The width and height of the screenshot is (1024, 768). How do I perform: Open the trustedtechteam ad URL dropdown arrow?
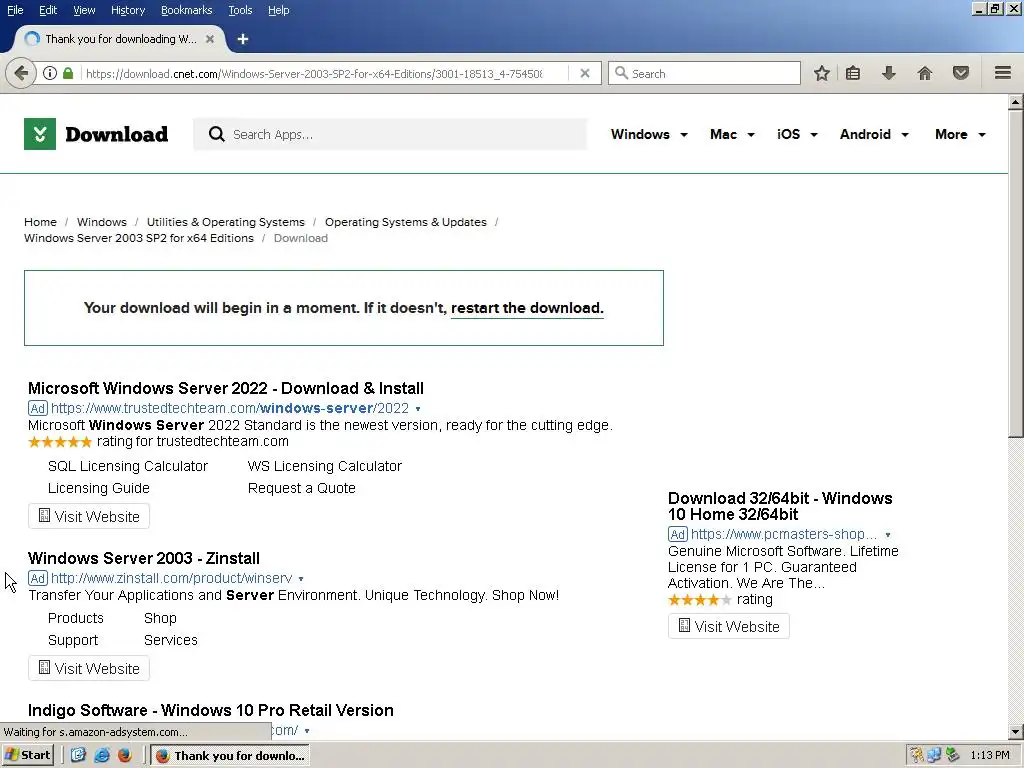pos(418,409)
